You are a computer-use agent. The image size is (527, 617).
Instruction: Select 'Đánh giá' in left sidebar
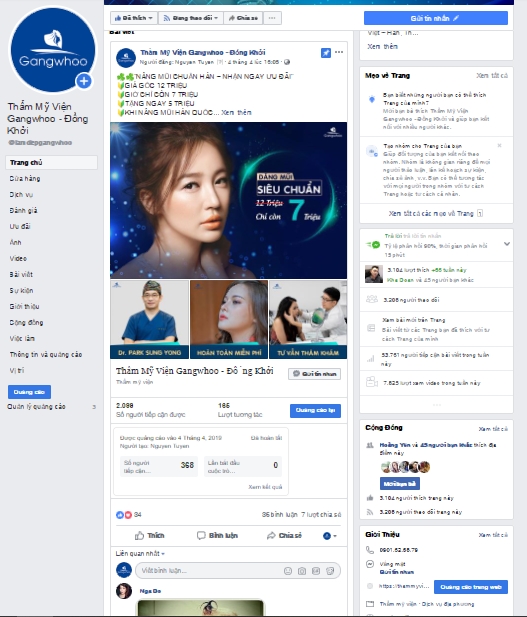[x=24, y=211]
